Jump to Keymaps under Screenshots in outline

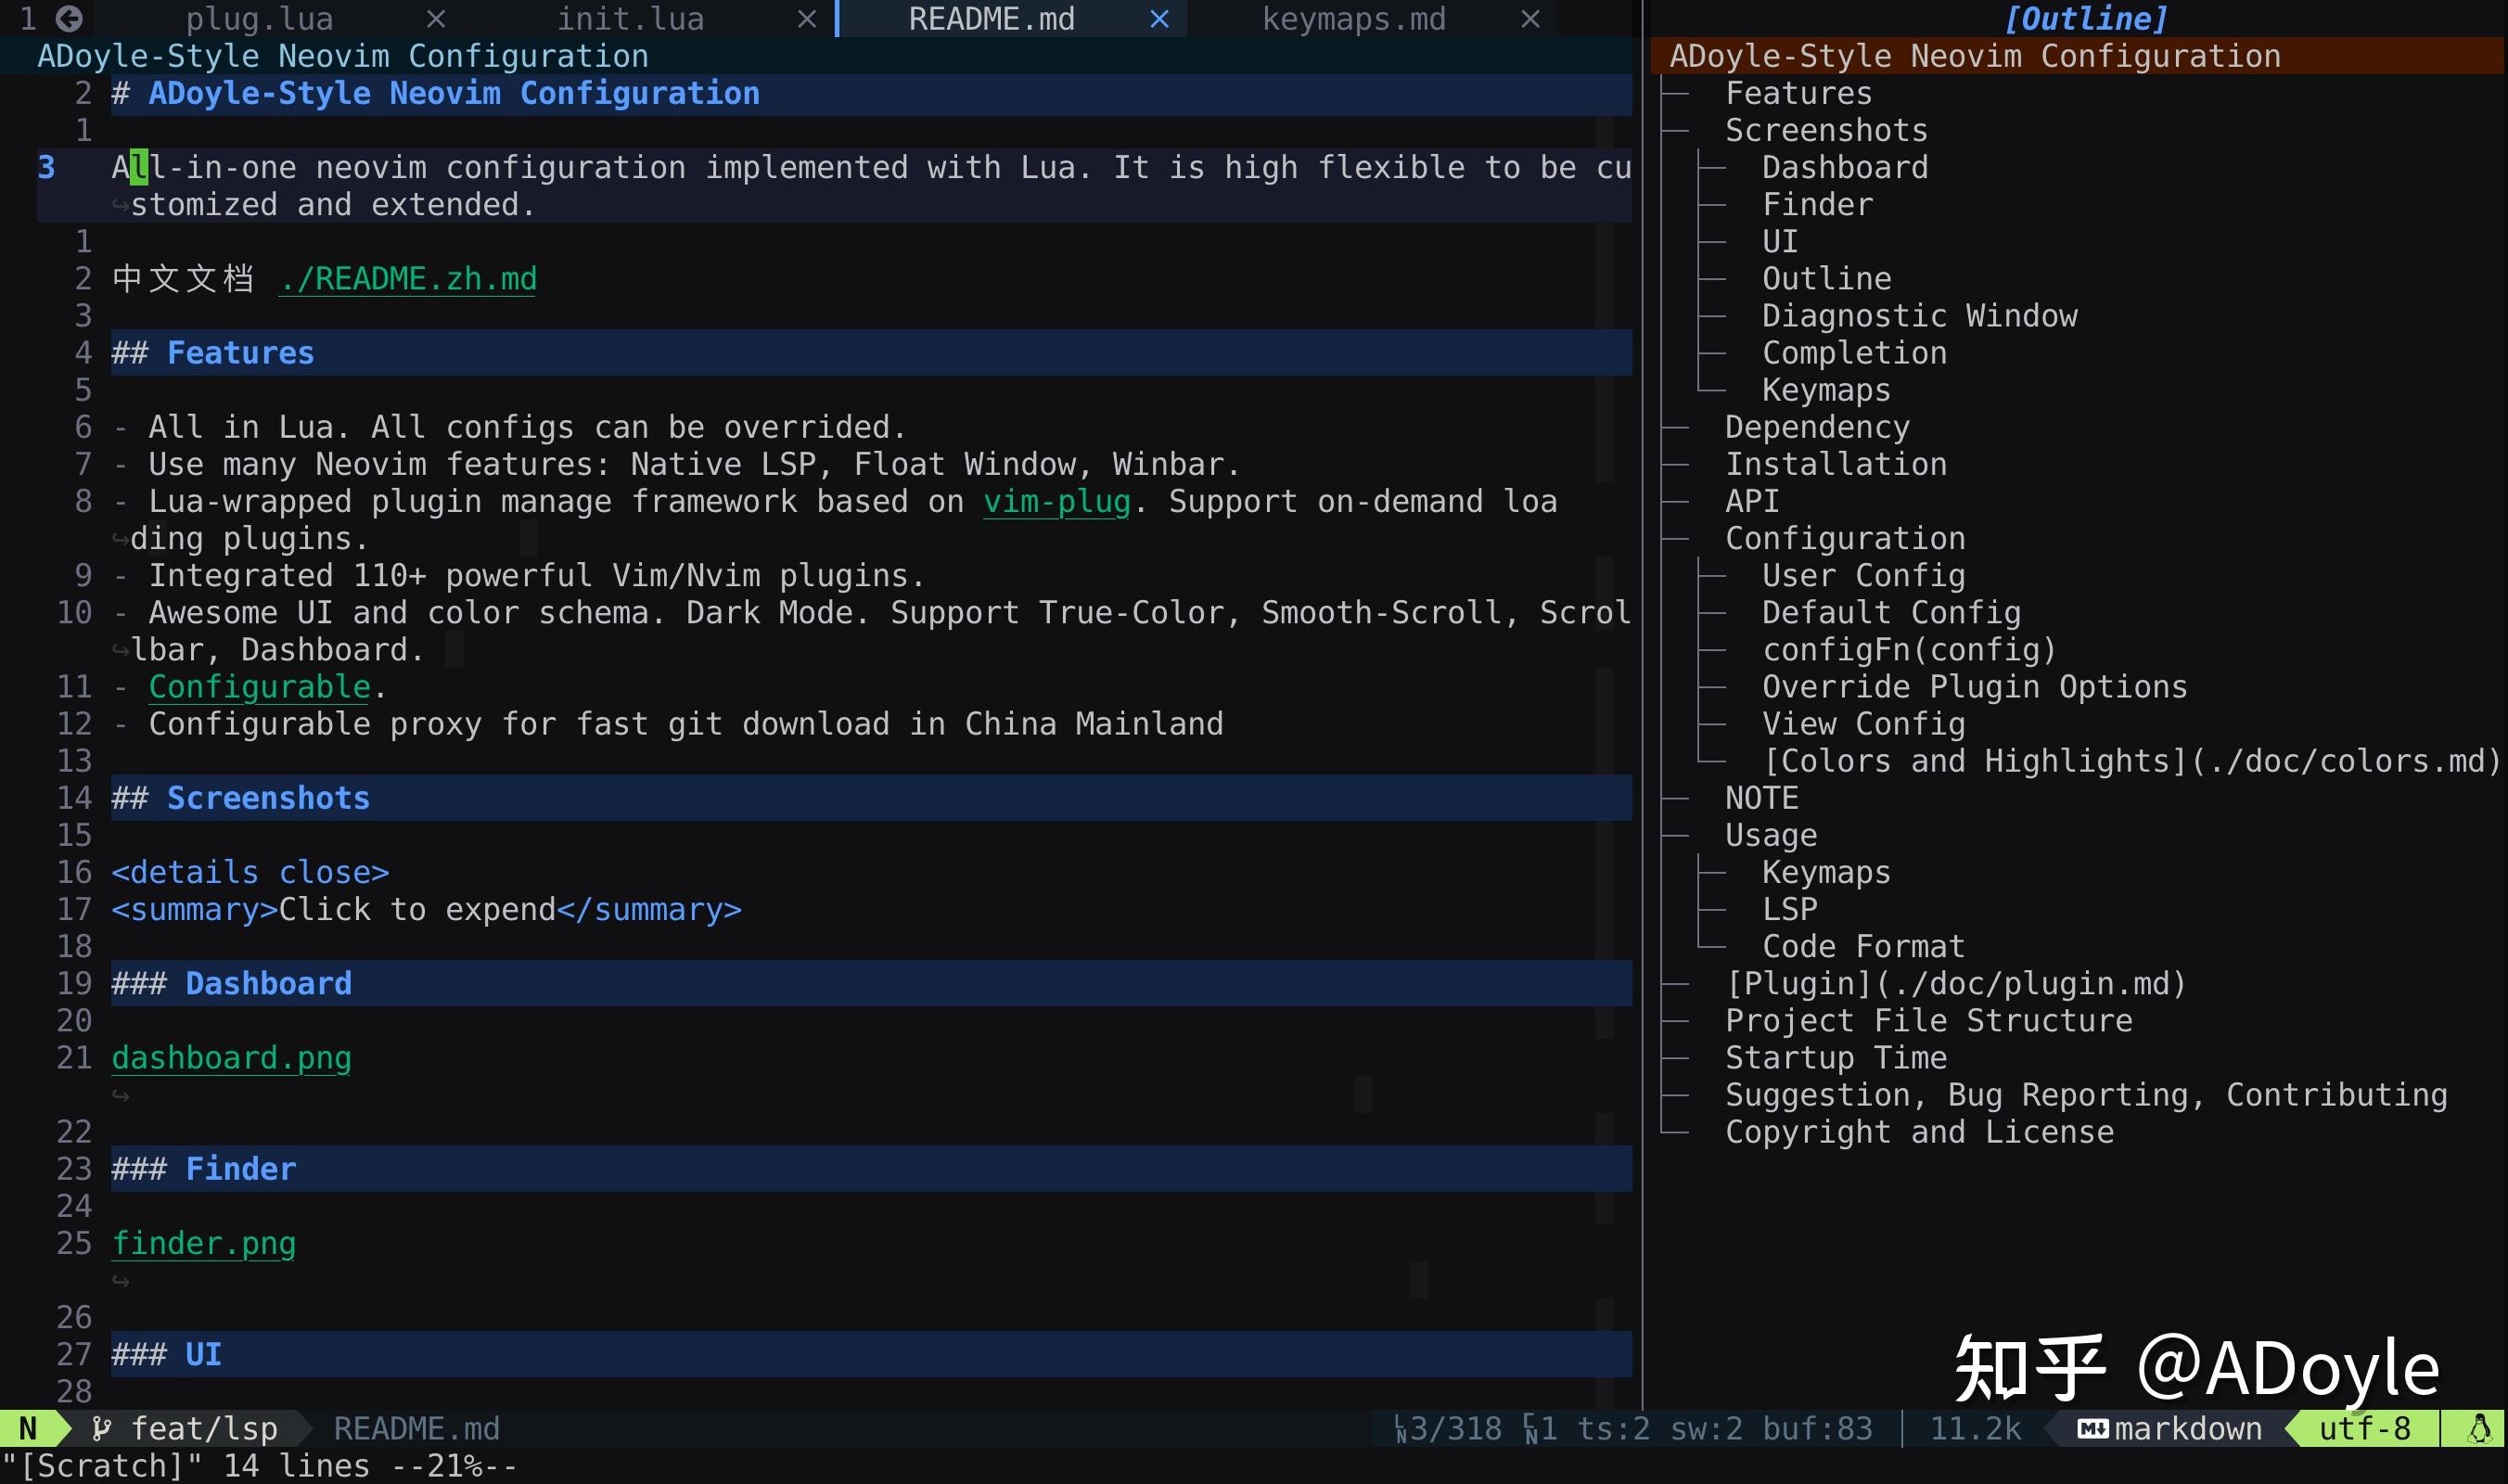point(1826,390)
